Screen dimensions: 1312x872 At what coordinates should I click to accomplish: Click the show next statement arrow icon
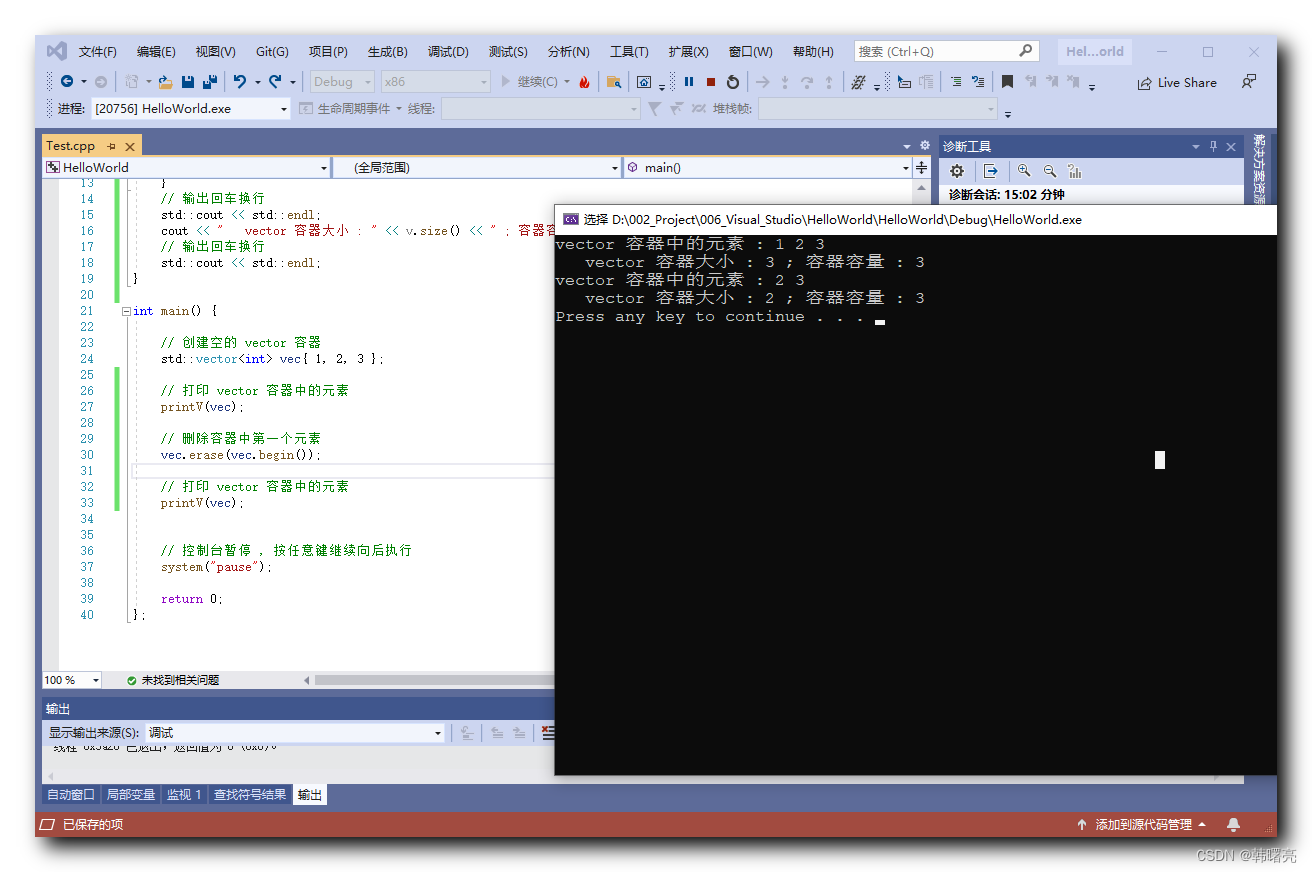point(763,82)
